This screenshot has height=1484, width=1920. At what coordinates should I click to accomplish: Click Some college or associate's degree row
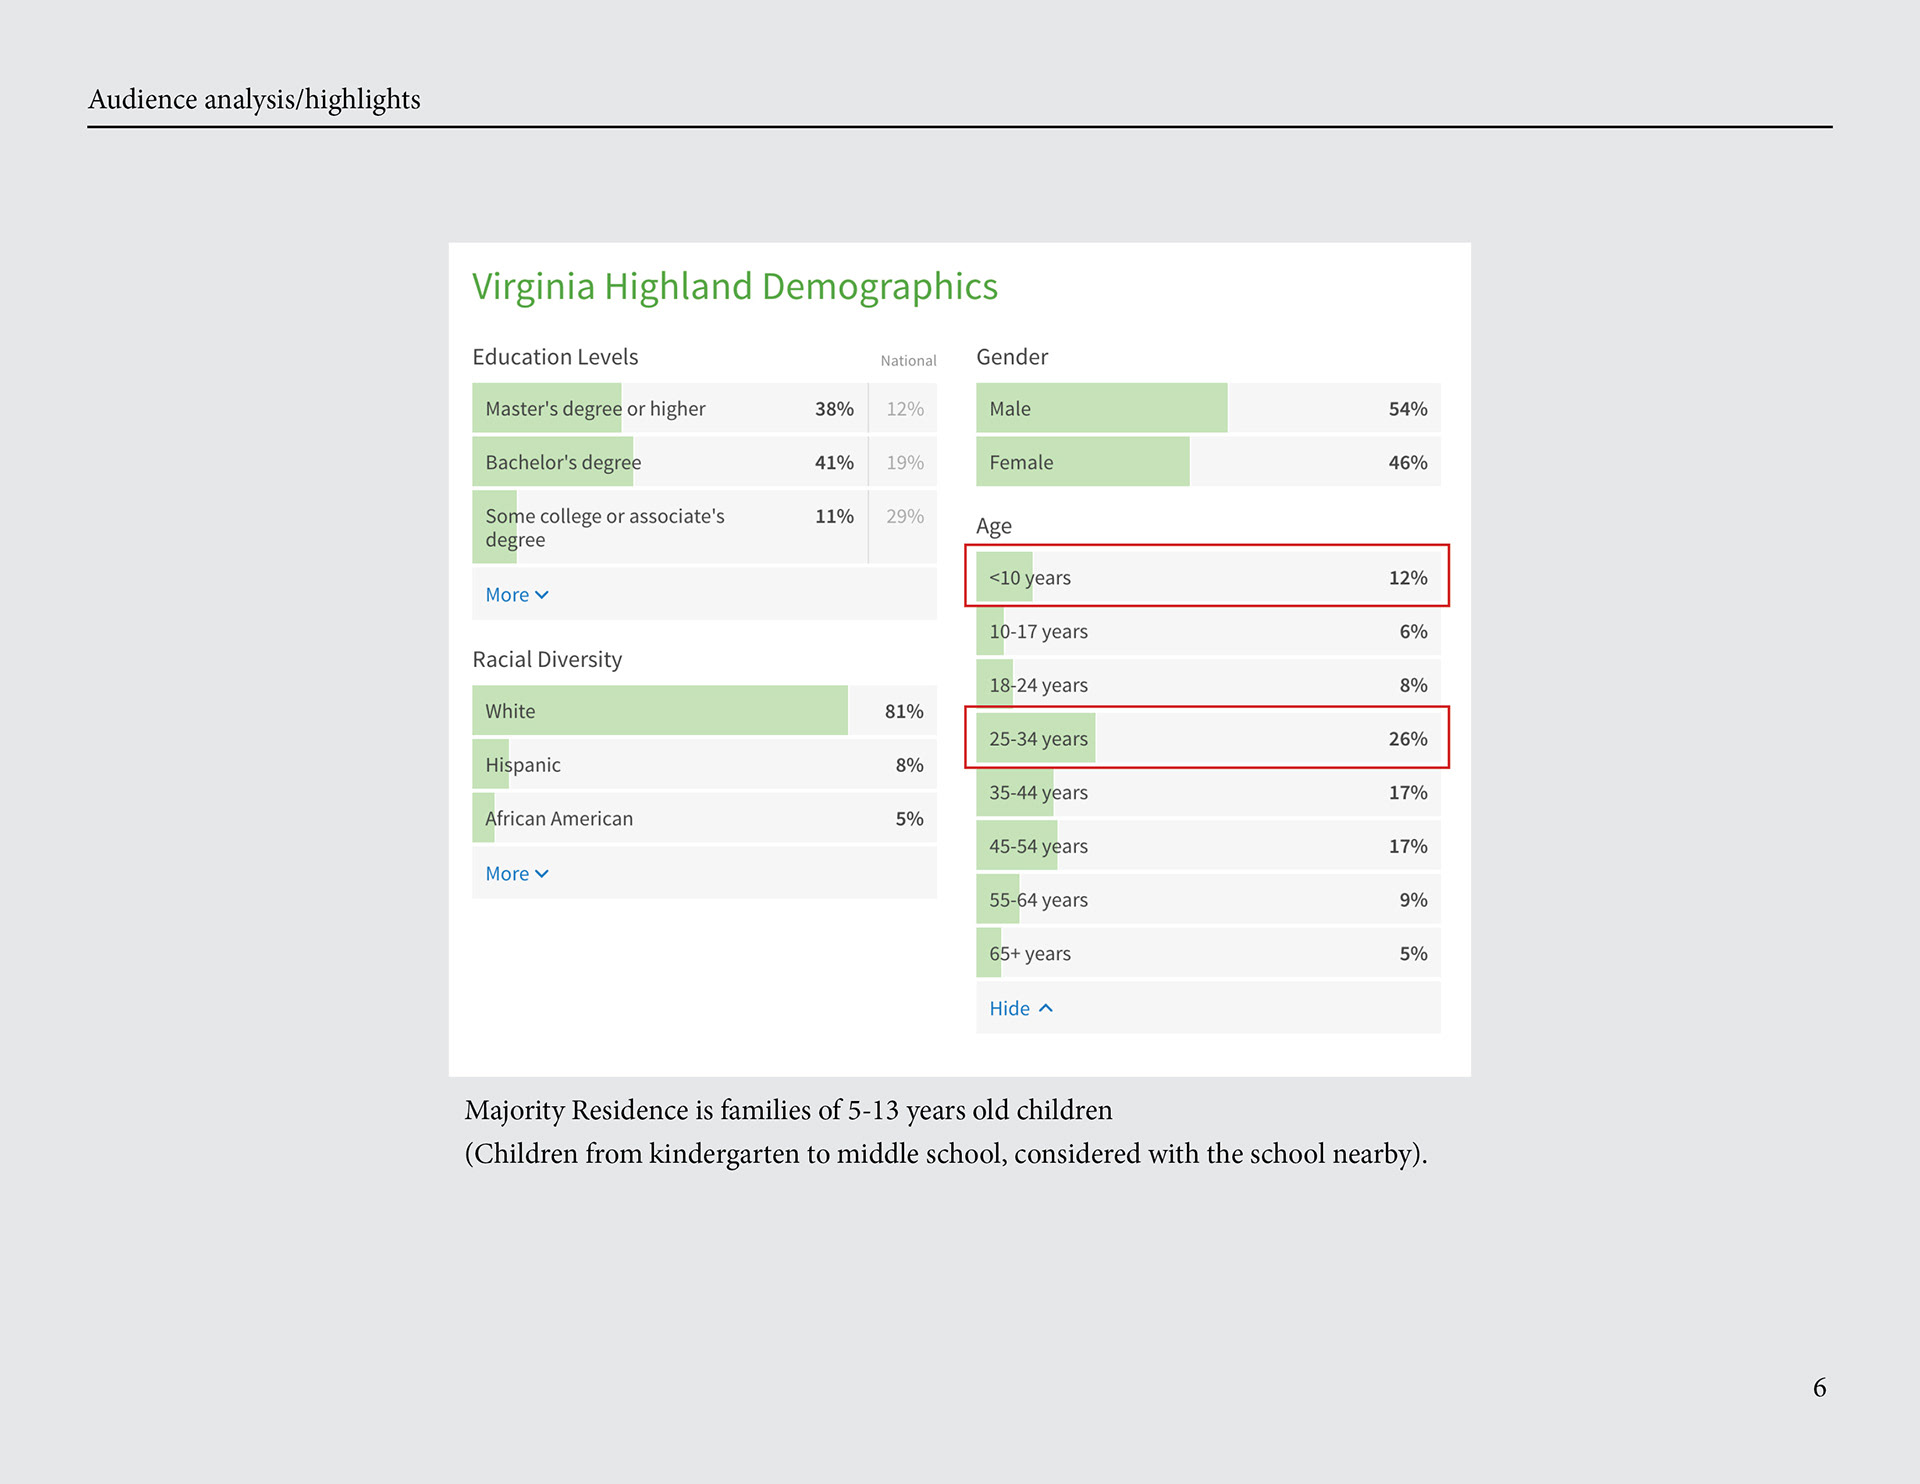[x=704, y=527]
